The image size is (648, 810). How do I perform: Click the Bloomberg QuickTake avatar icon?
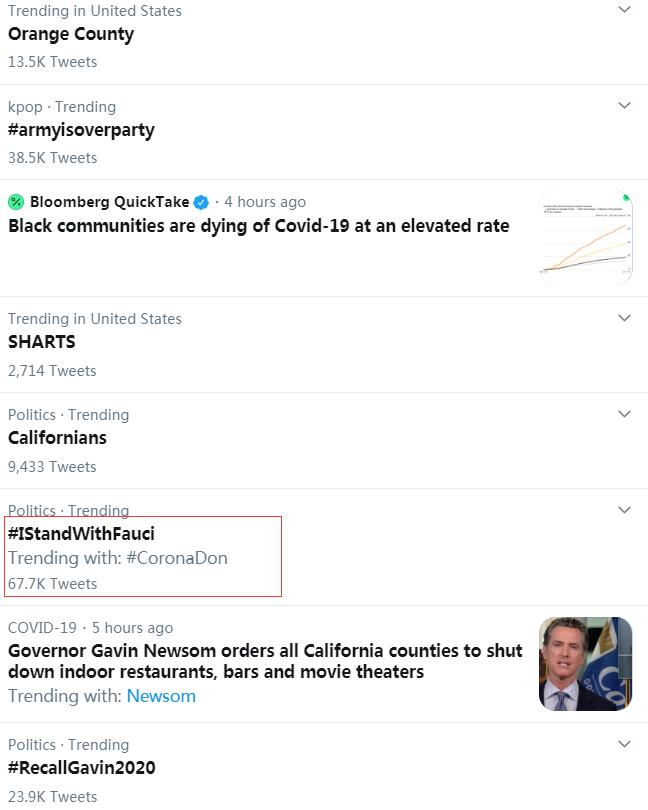[16, 202]
